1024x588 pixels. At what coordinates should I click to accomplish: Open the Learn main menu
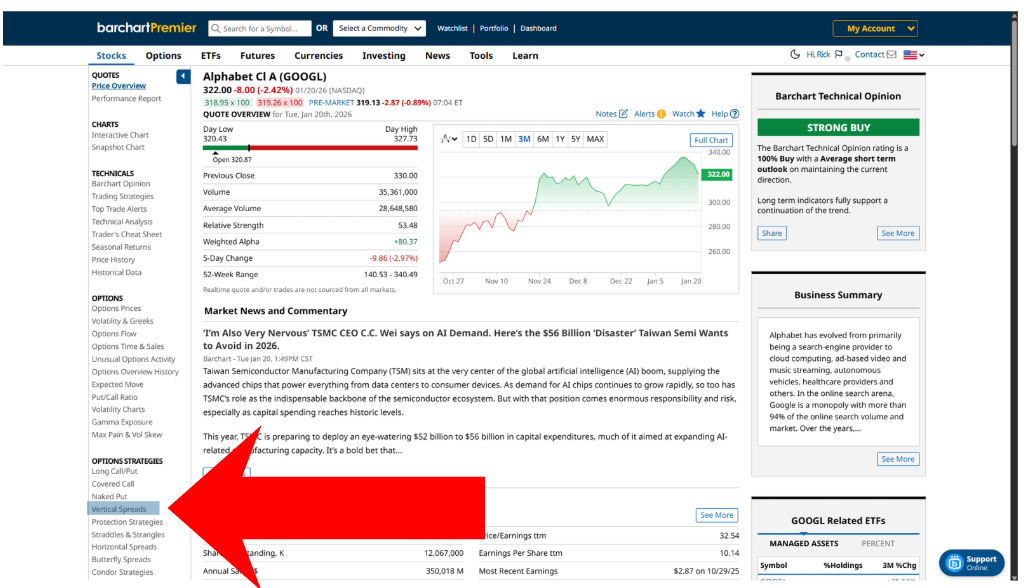[525, 56]
